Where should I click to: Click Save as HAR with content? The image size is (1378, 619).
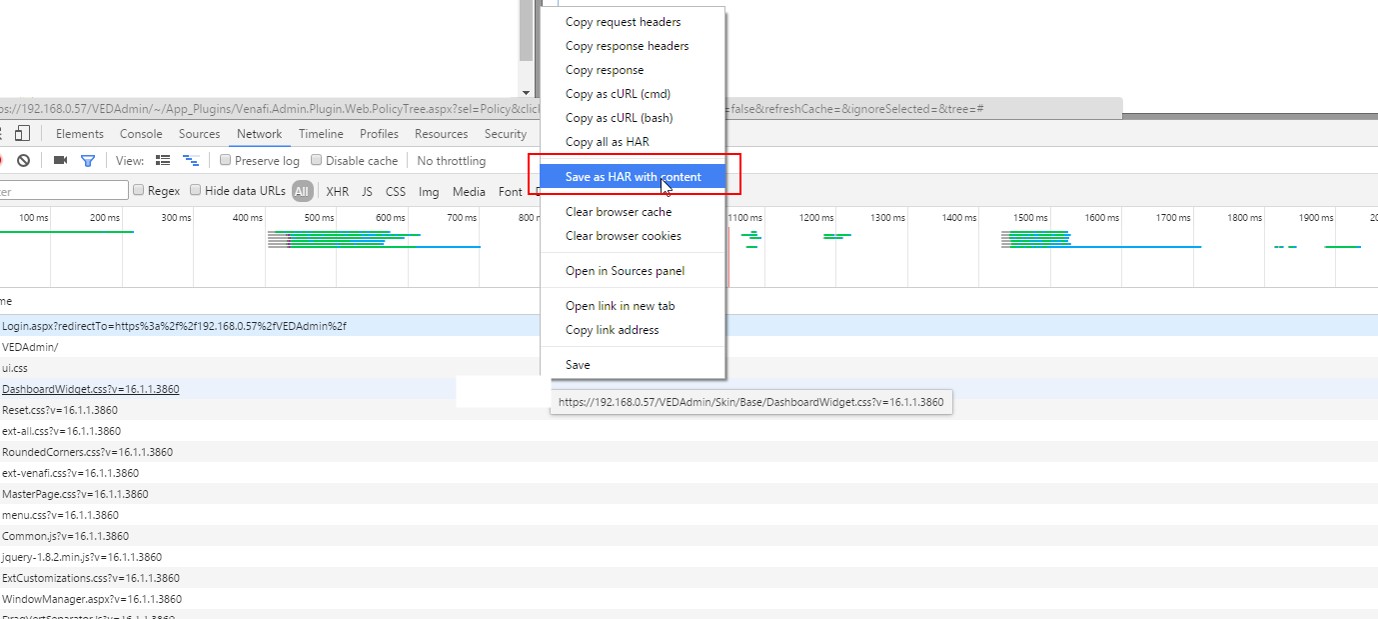(x=633, y=177)
